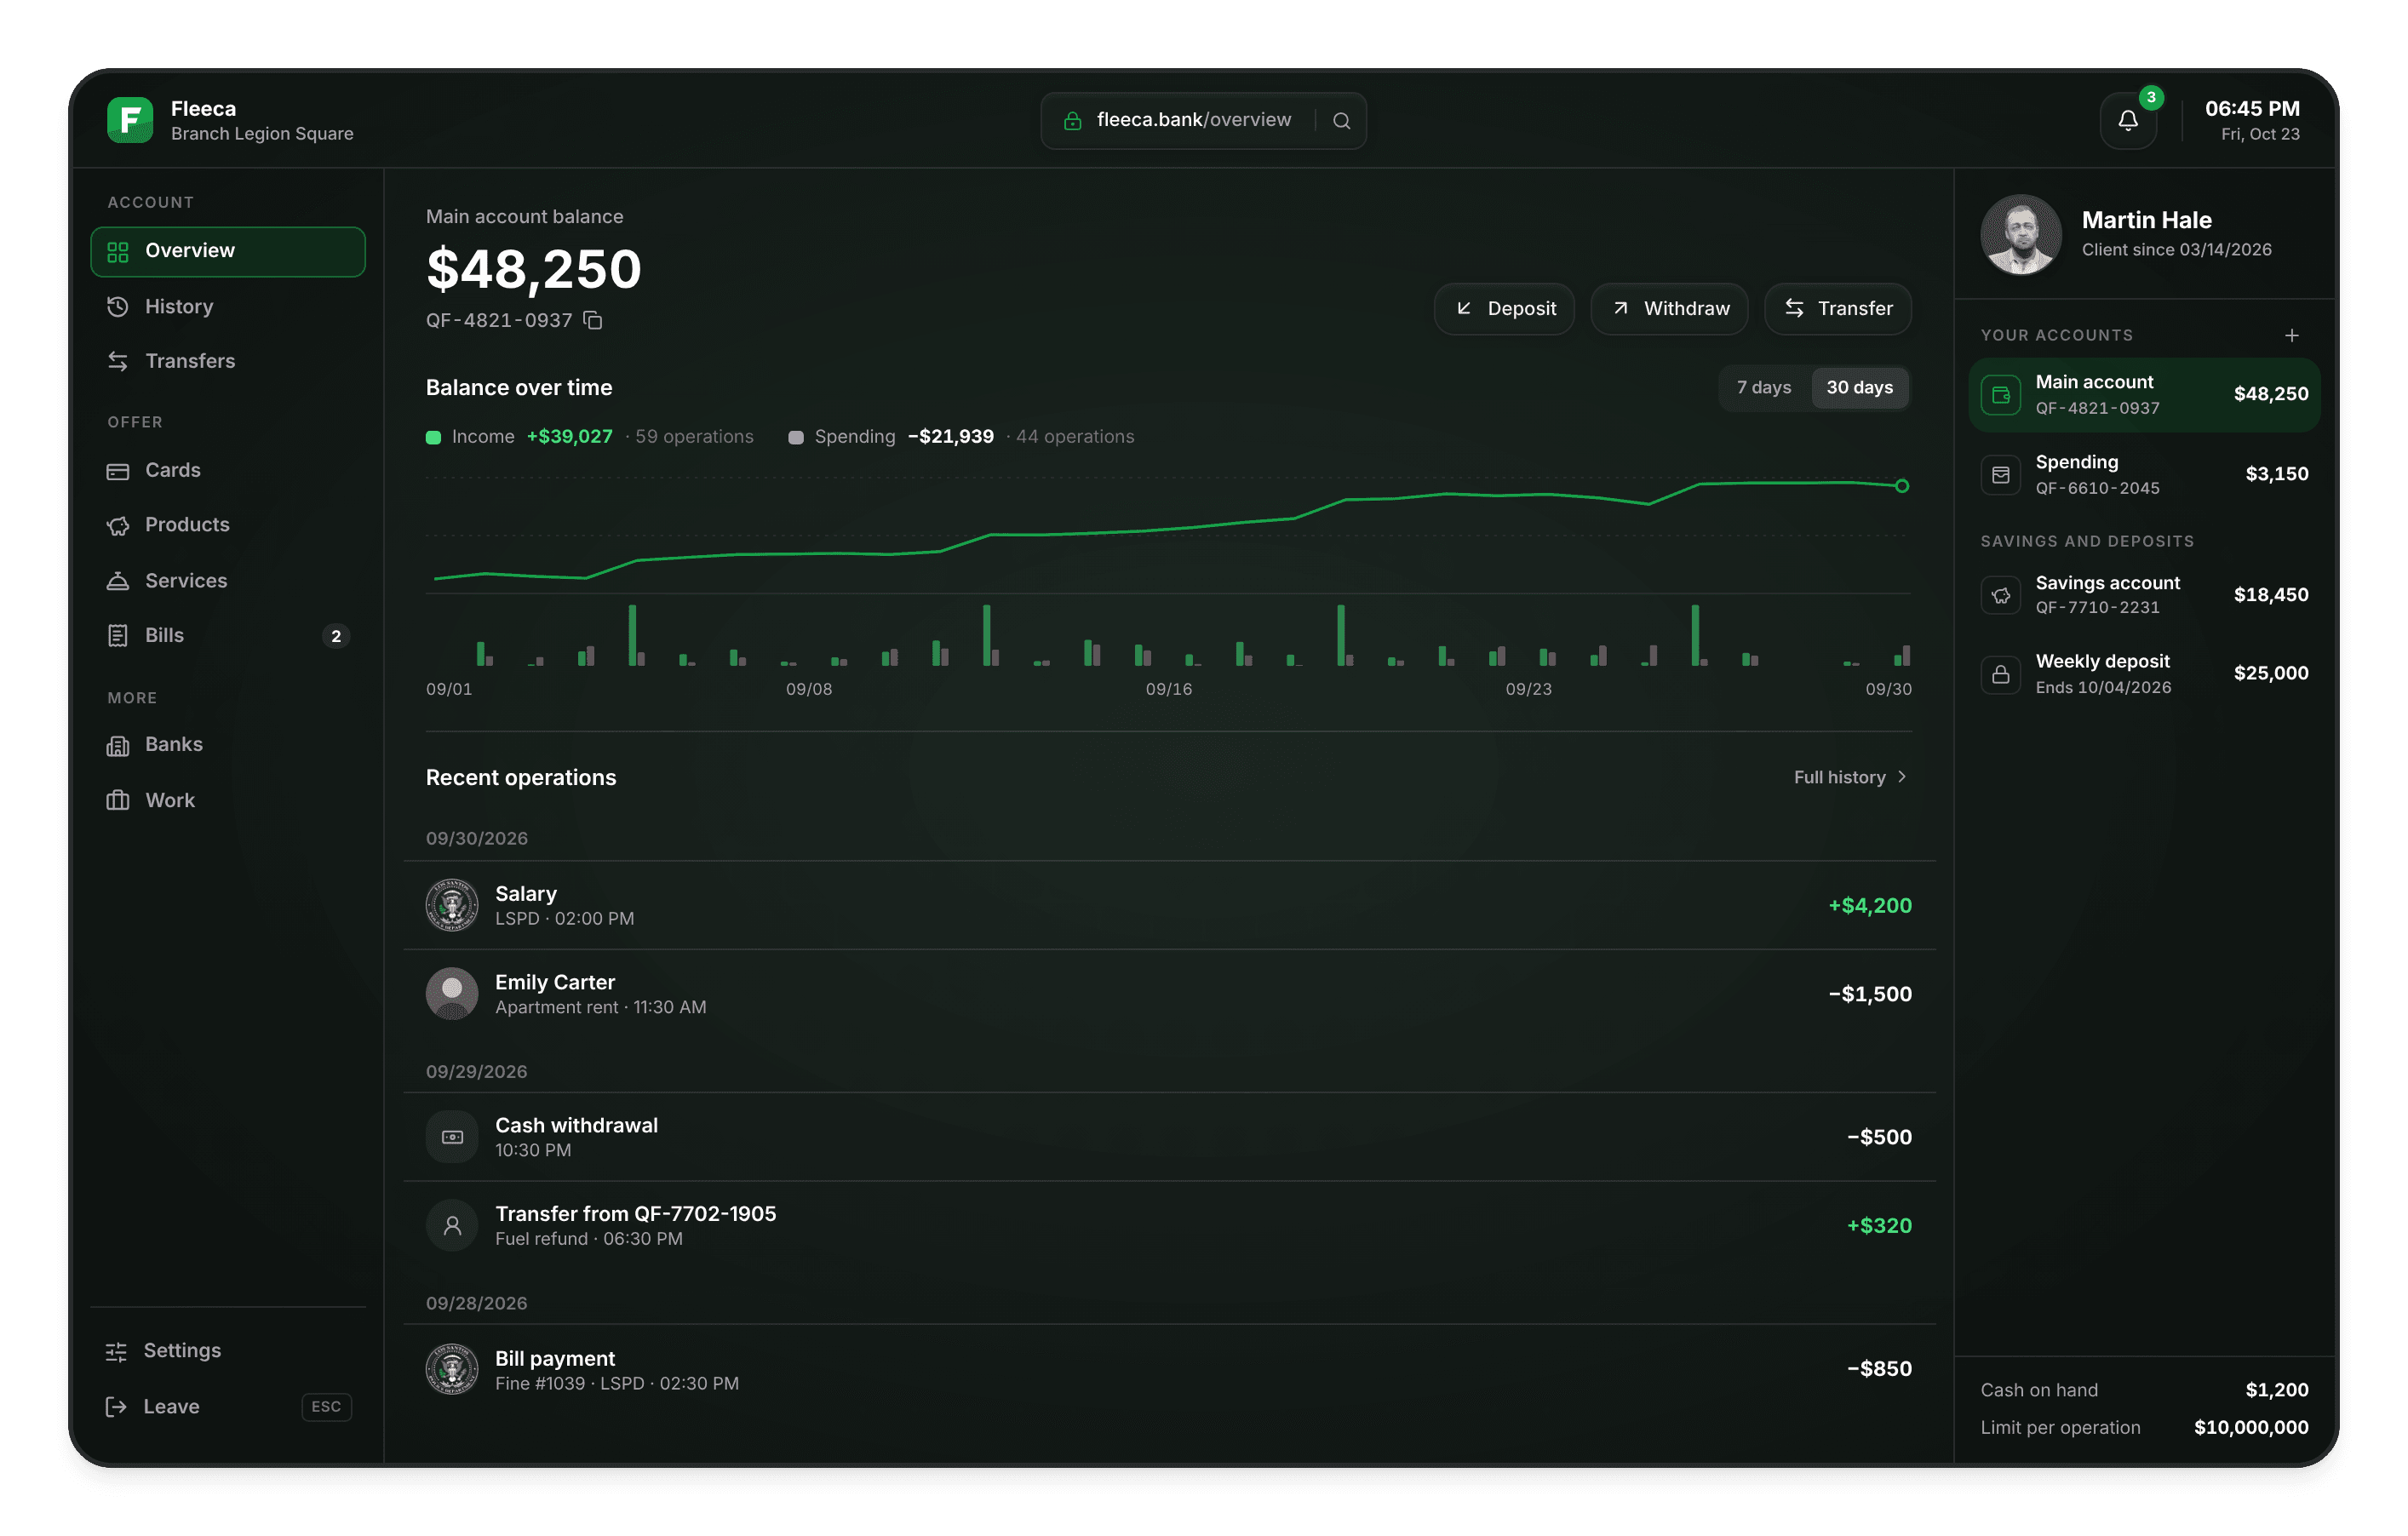Click the green Income legend swatch
Screen dimensions: 2408x1536
(x=433, y=438)
